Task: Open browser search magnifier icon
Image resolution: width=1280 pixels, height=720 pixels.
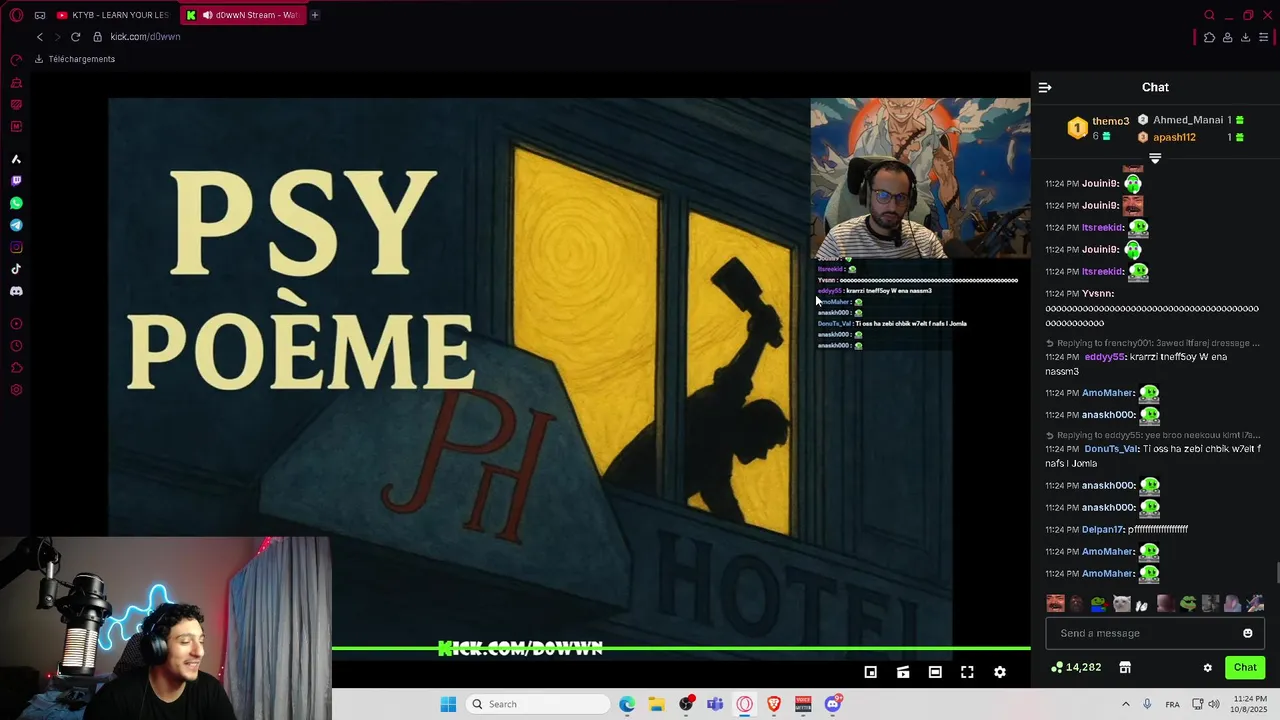Action: pos(1209,15)
